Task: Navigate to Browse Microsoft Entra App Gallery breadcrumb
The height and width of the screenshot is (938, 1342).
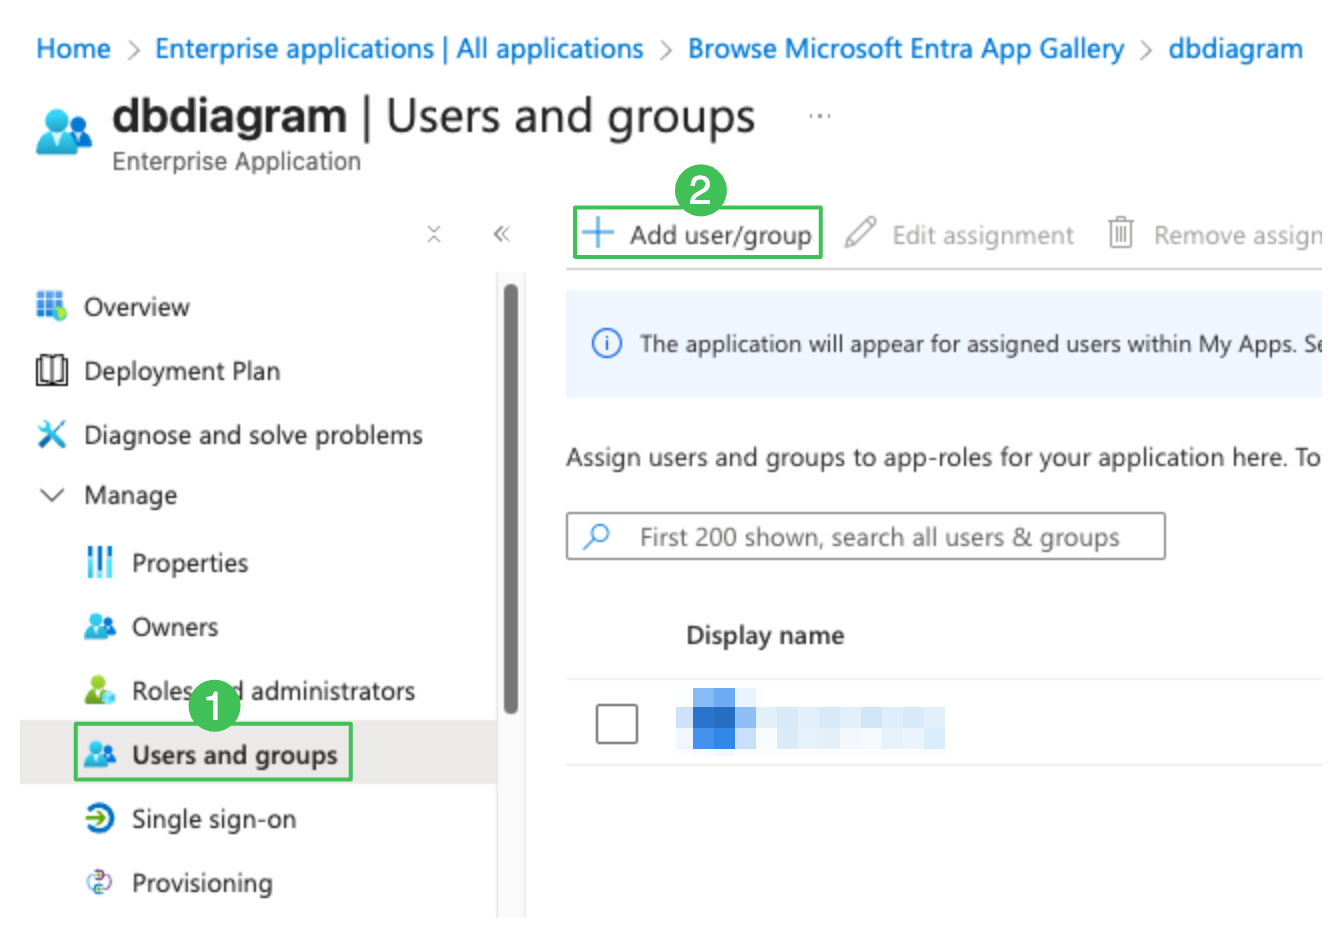Action: pos(905,48)
